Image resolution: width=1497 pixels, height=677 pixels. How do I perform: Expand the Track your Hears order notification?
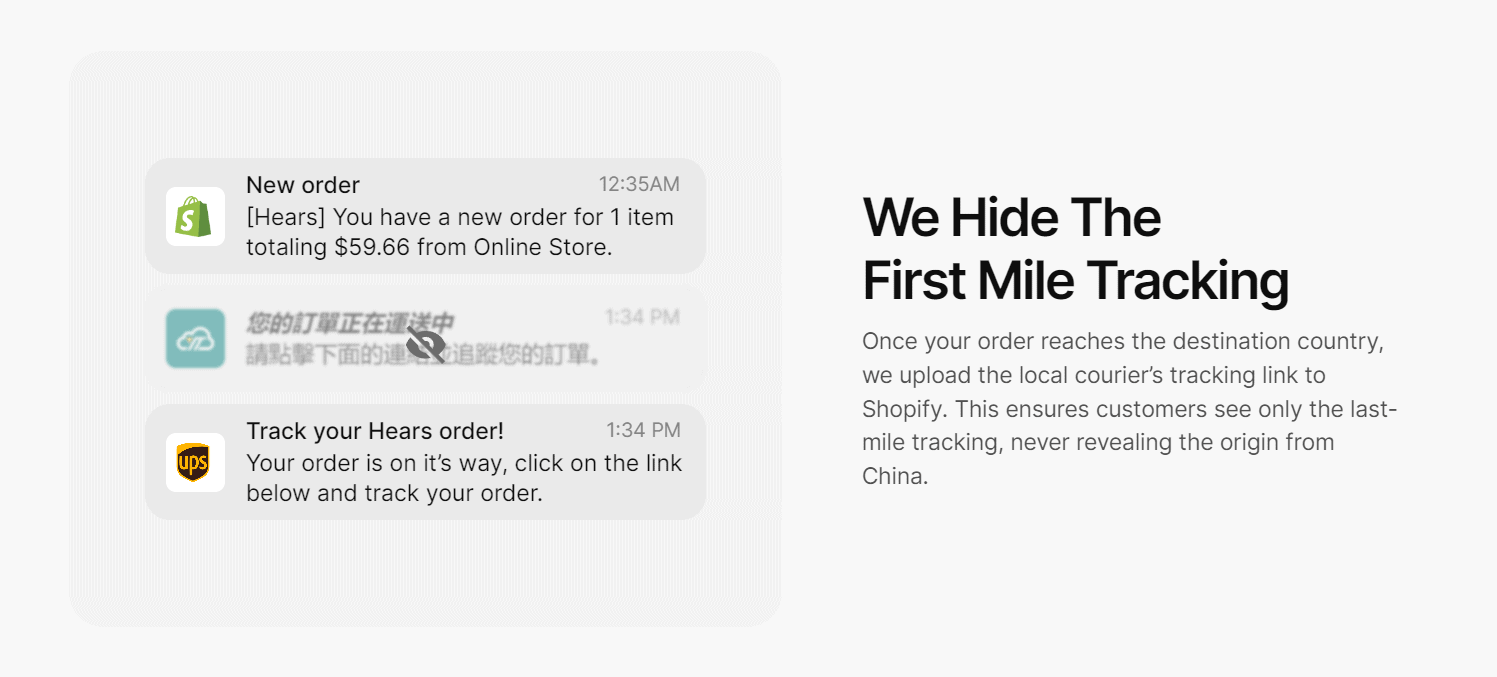(x=425, y=462)
